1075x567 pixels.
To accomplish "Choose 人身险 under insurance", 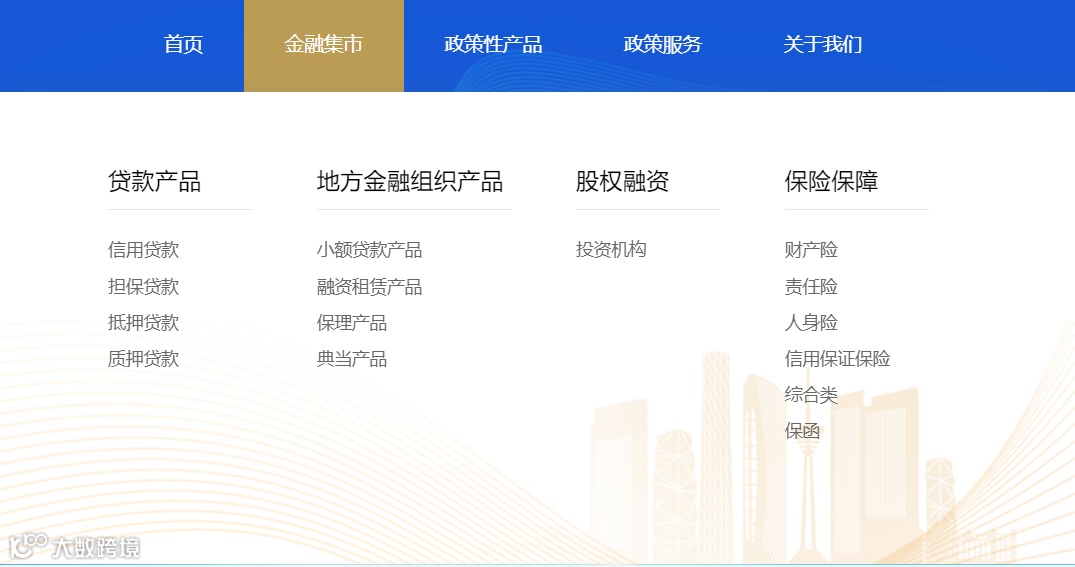I will 812,322.
